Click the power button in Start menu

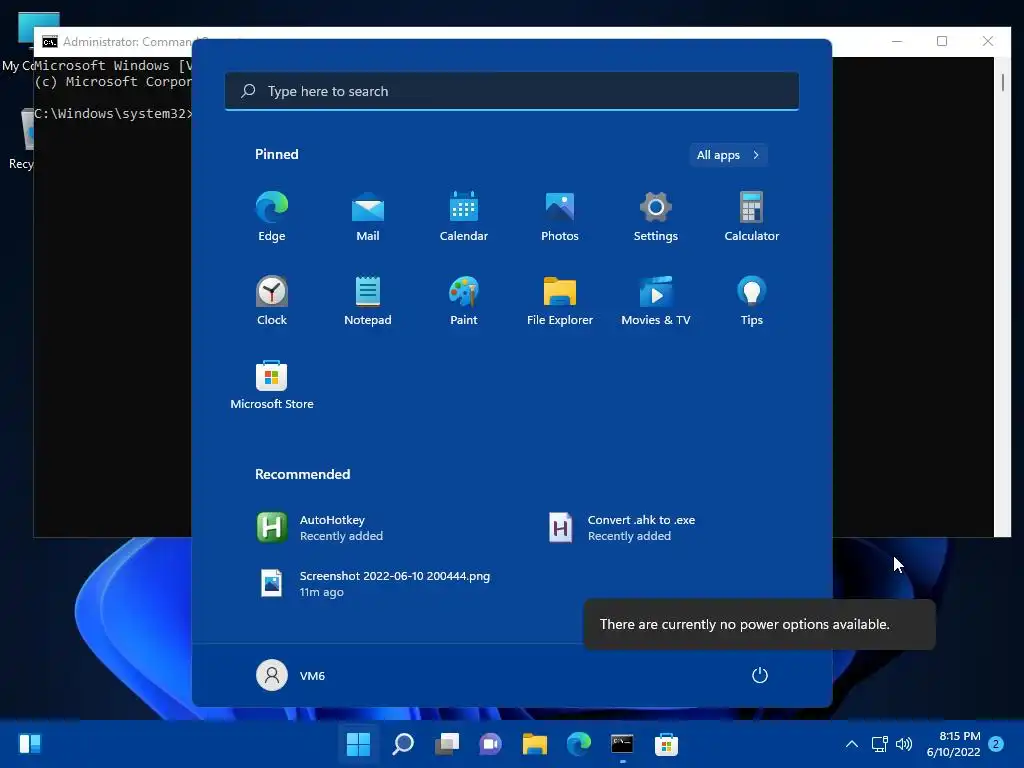click(760, 675)
